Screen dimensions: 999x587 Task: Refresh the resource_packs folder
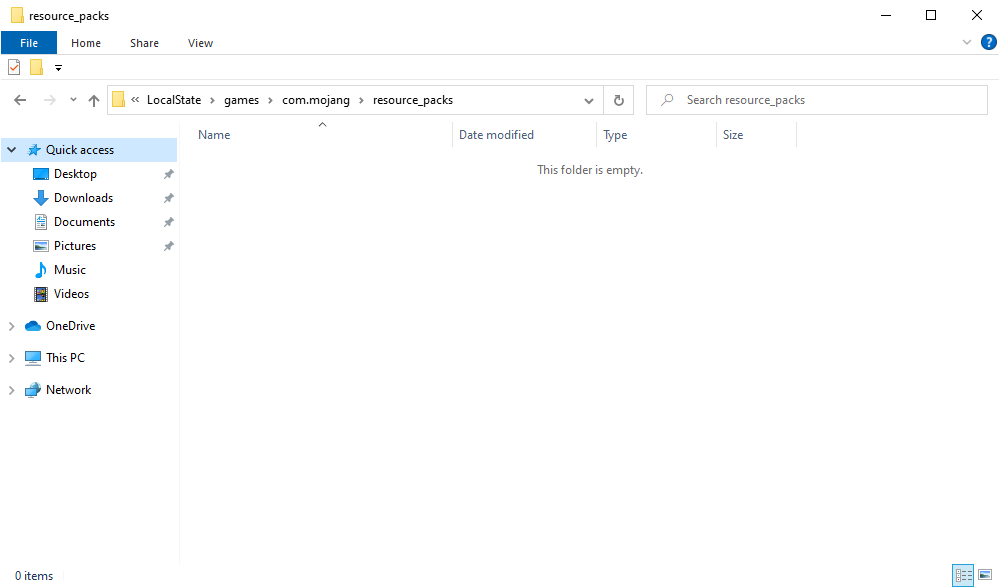click(619, 100)
